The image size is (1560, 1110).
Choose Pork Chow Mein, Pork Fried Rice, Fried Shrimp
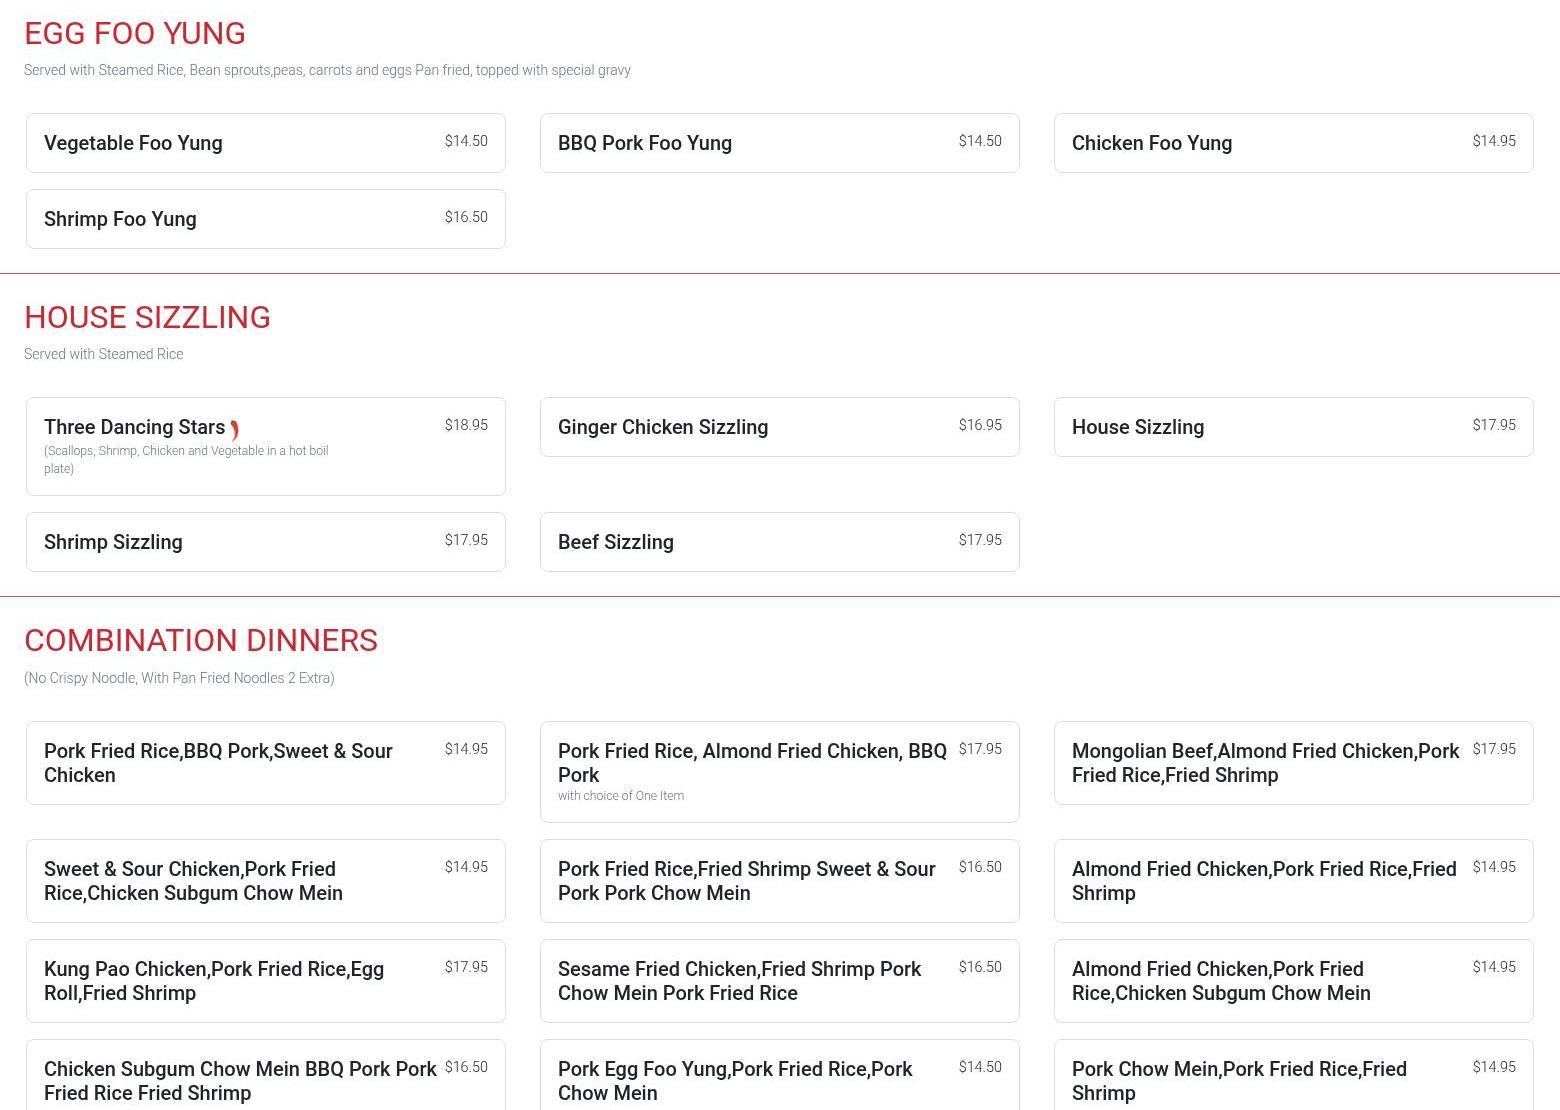(x=1293, y=1081)
